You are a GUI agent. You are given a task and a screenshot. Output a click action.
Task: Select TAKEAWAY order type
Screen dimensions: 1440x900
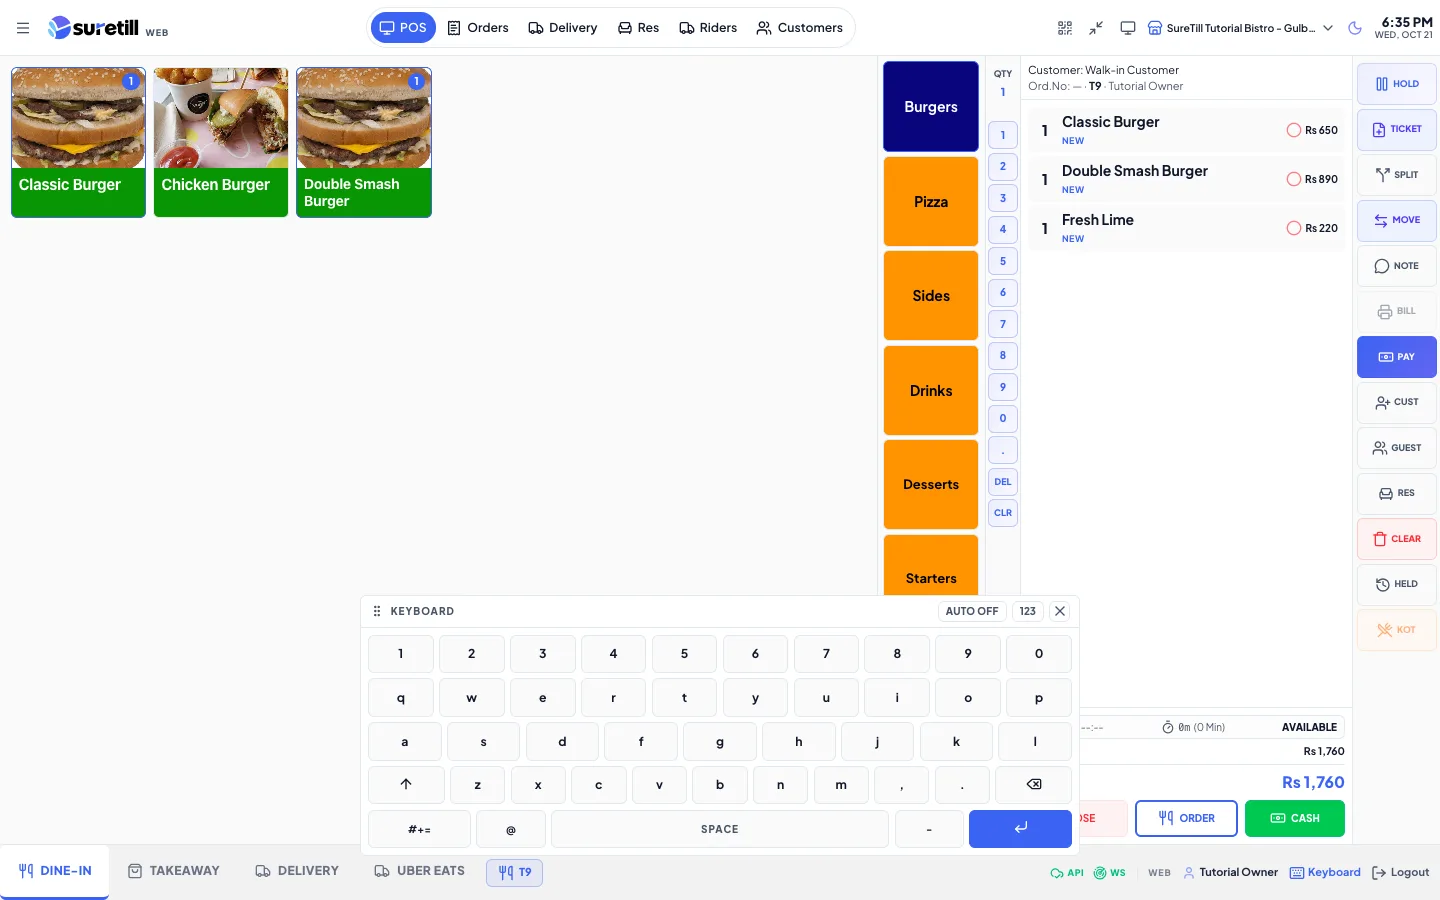pos(174,871)
